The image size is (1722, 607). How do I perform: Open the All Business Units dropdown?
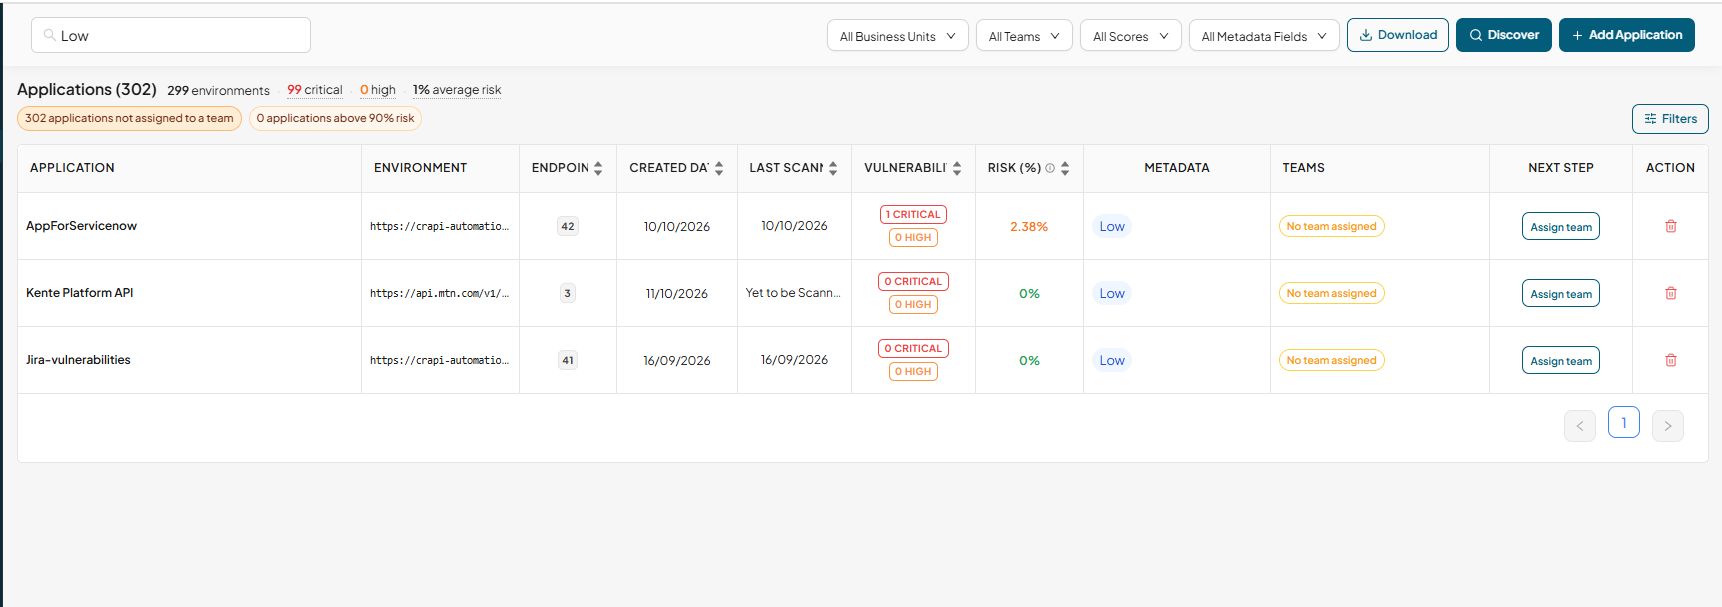[898, 36]
